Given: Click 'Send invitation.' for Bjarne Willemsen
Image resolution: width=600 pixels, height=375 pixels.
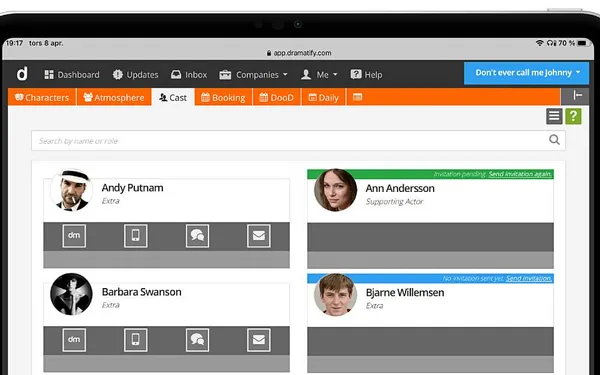Looking at the screenshot, I should click(x=529, y=278).
